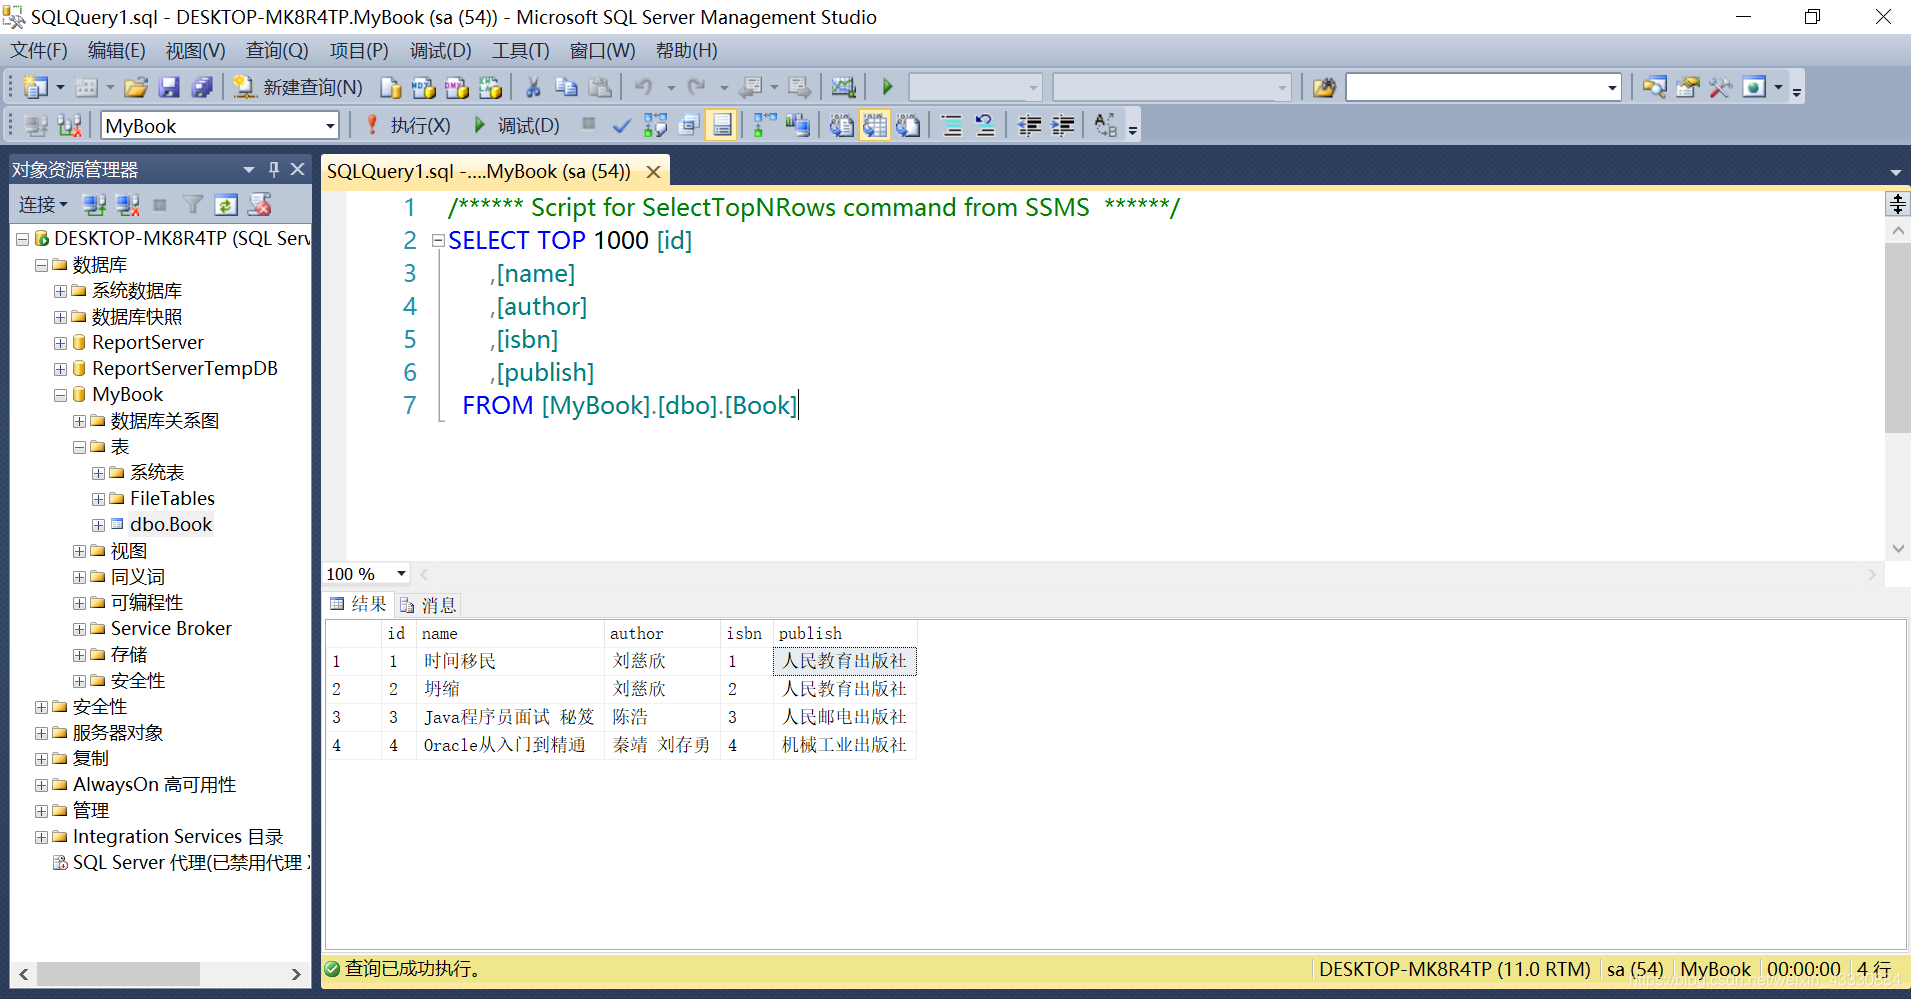
Task: Click the Increase Indent icon
Action: (1062, 125)
